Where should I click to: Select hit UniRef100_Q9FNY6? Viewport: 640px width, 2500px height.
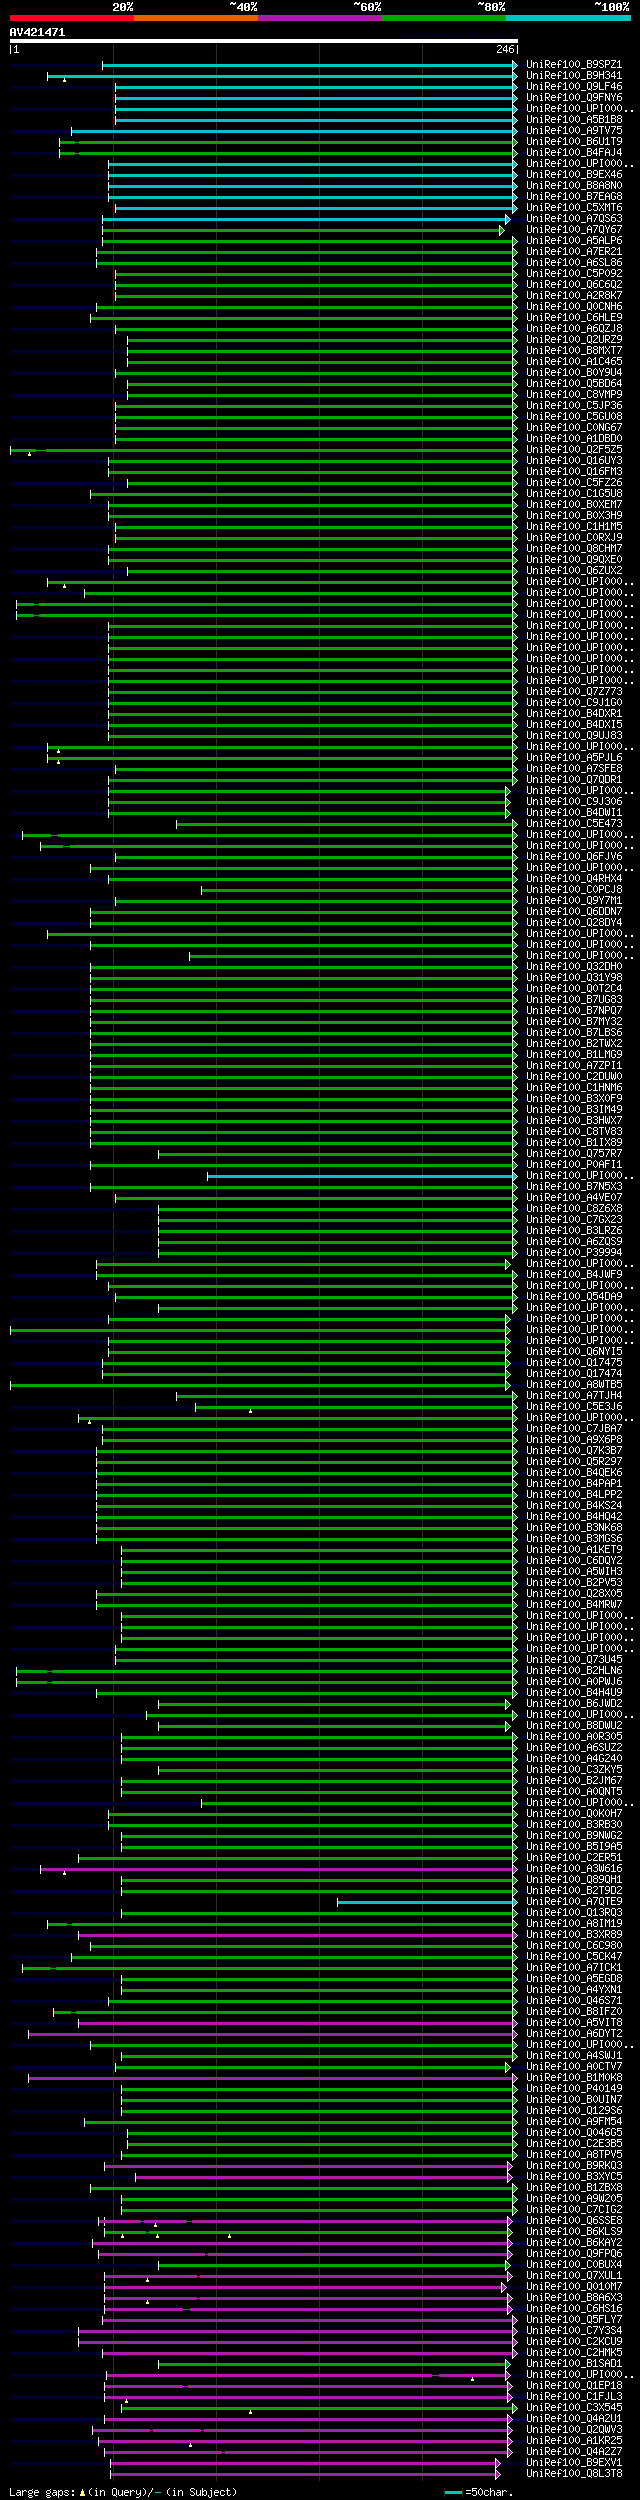574,98
